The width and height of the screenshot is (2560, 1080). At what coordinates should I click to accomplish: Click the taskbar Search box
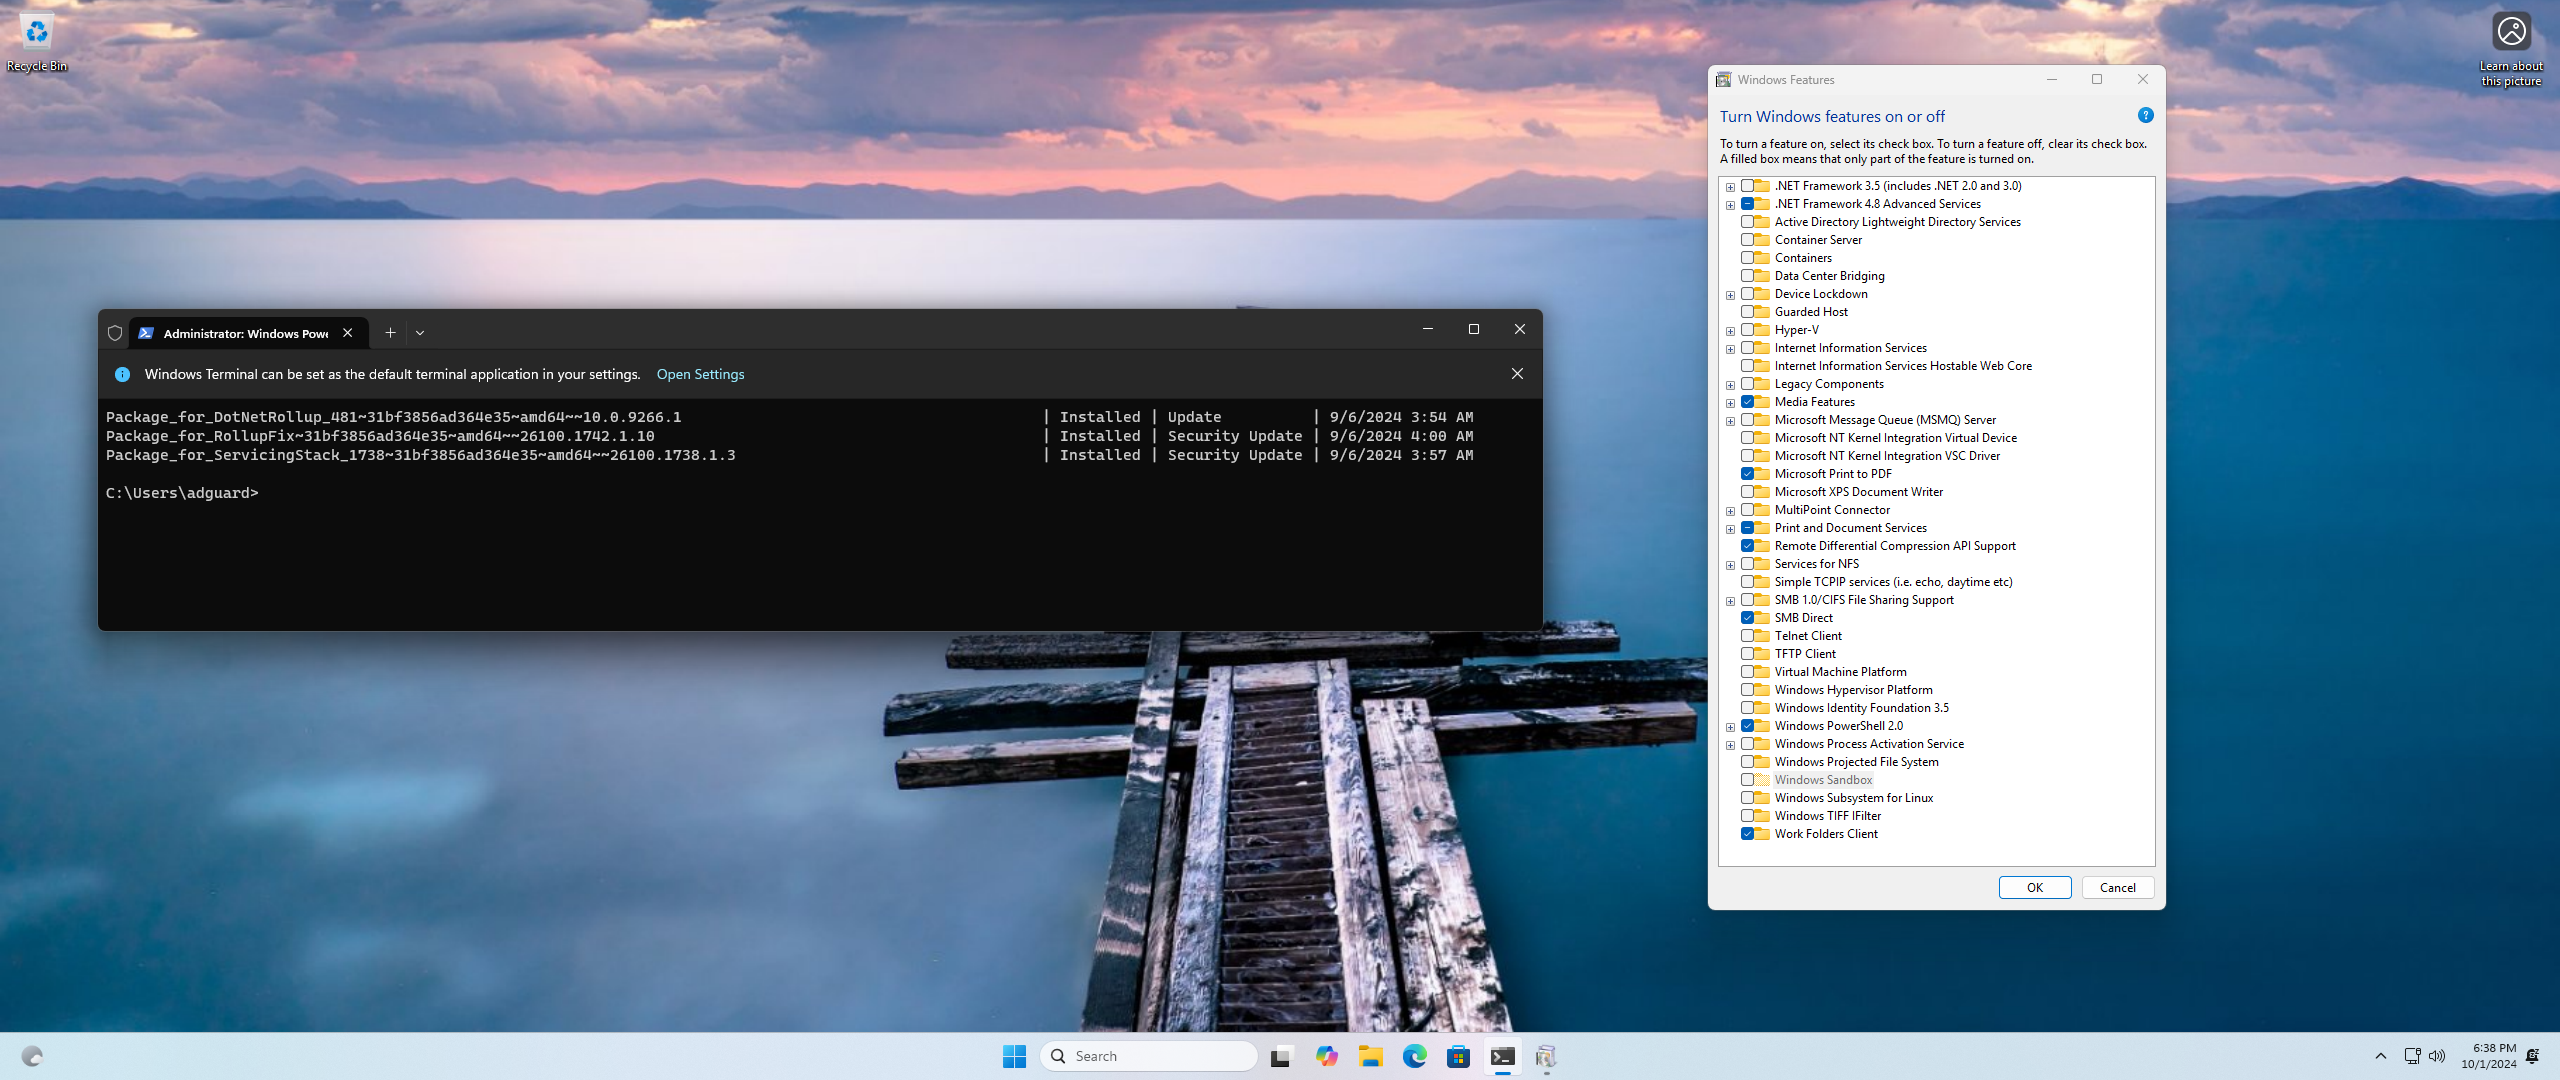click(x=1150, y=1056)
